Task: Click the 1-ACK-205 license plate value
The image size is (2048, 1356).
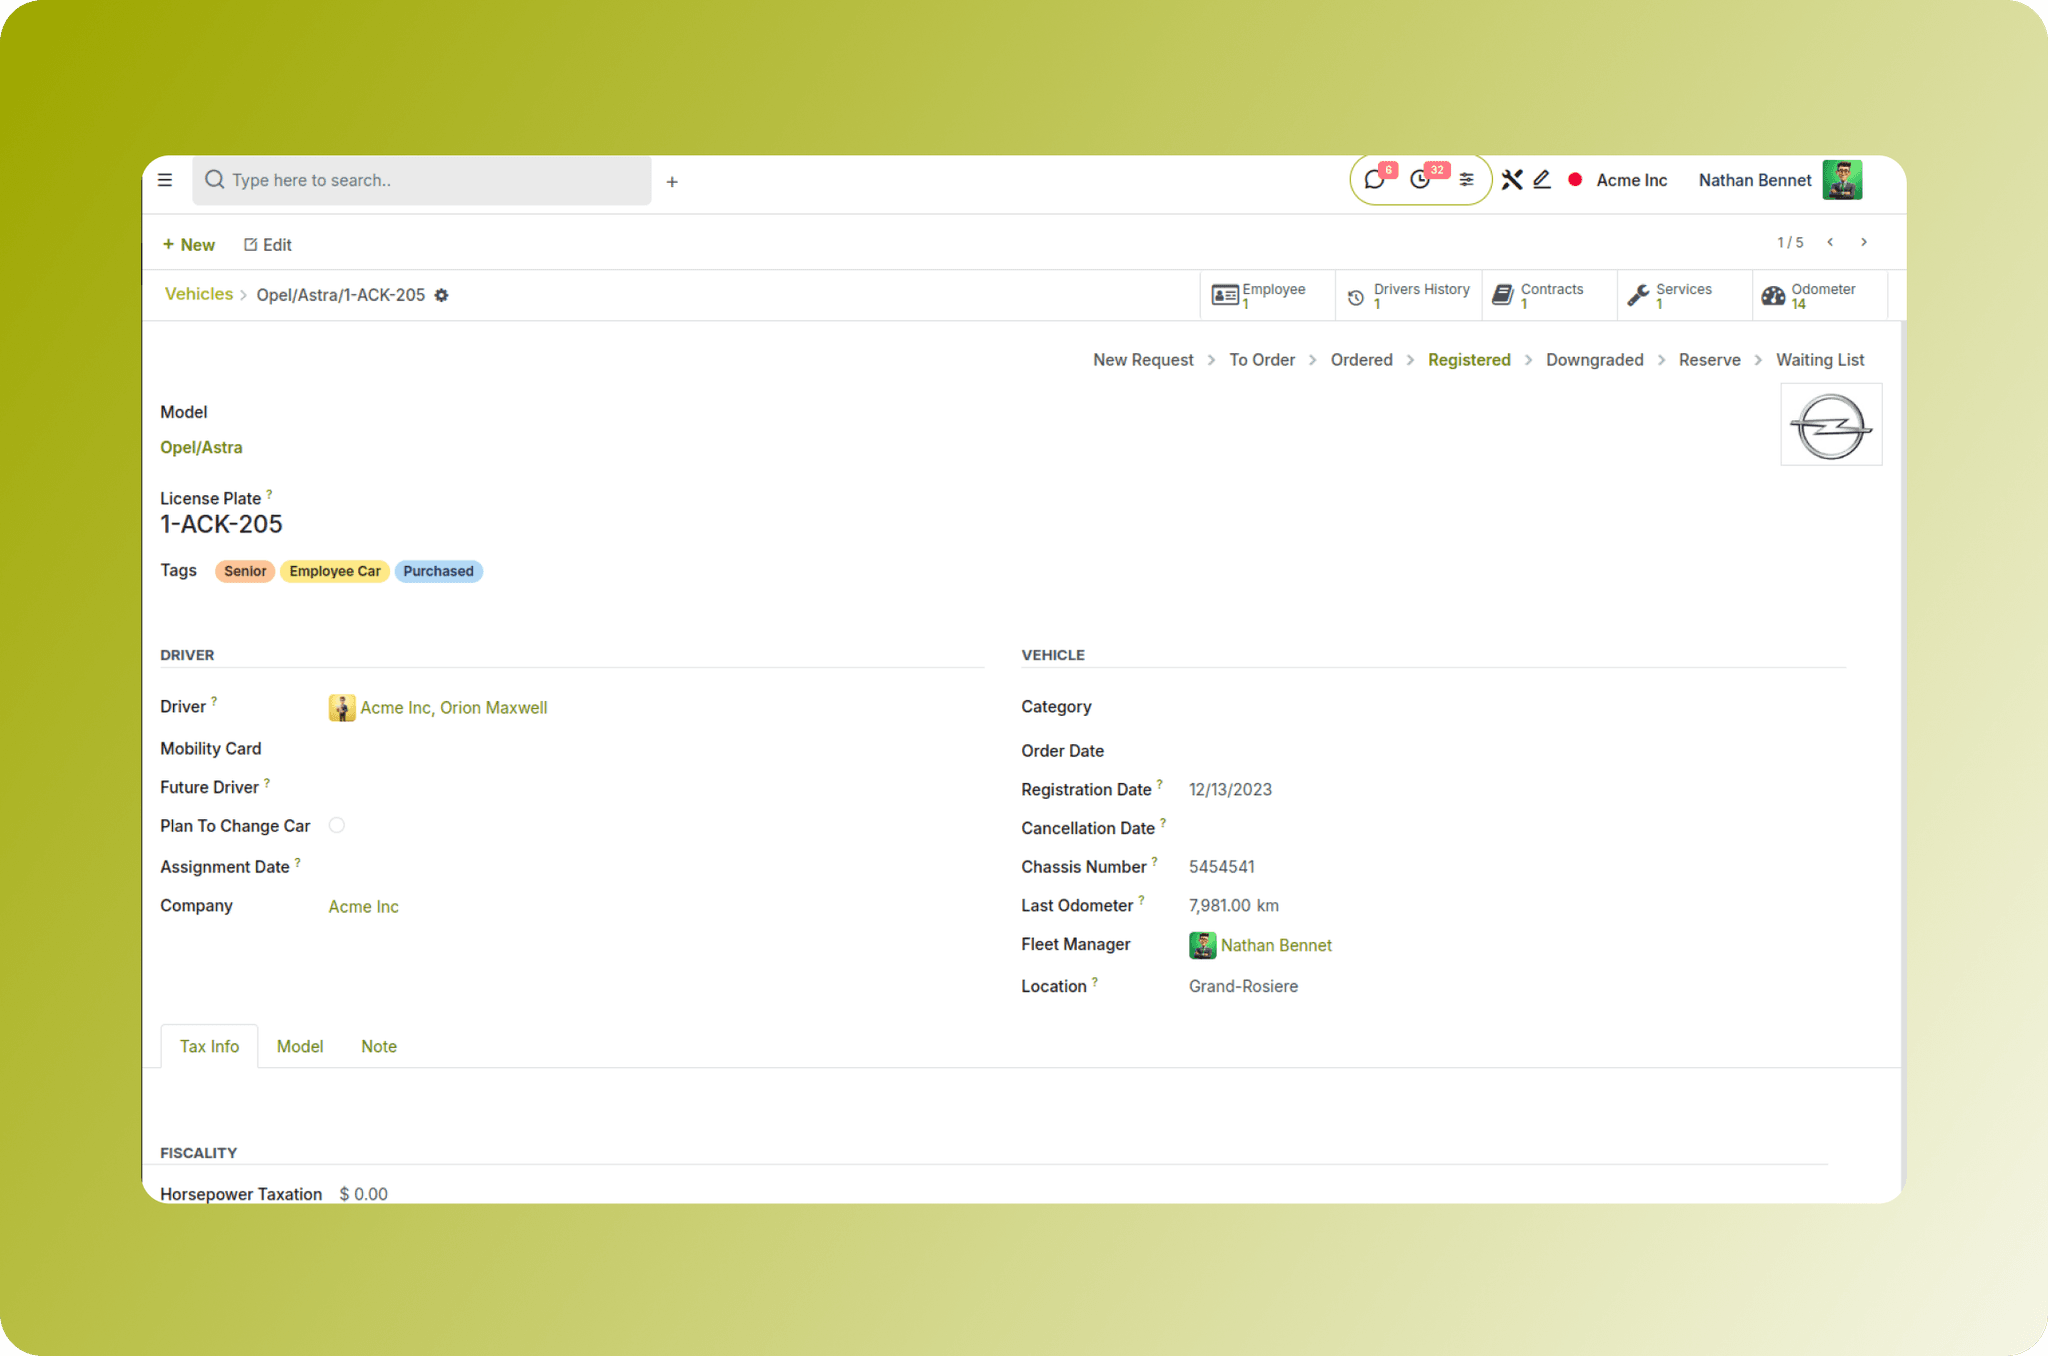Action: 221,524
